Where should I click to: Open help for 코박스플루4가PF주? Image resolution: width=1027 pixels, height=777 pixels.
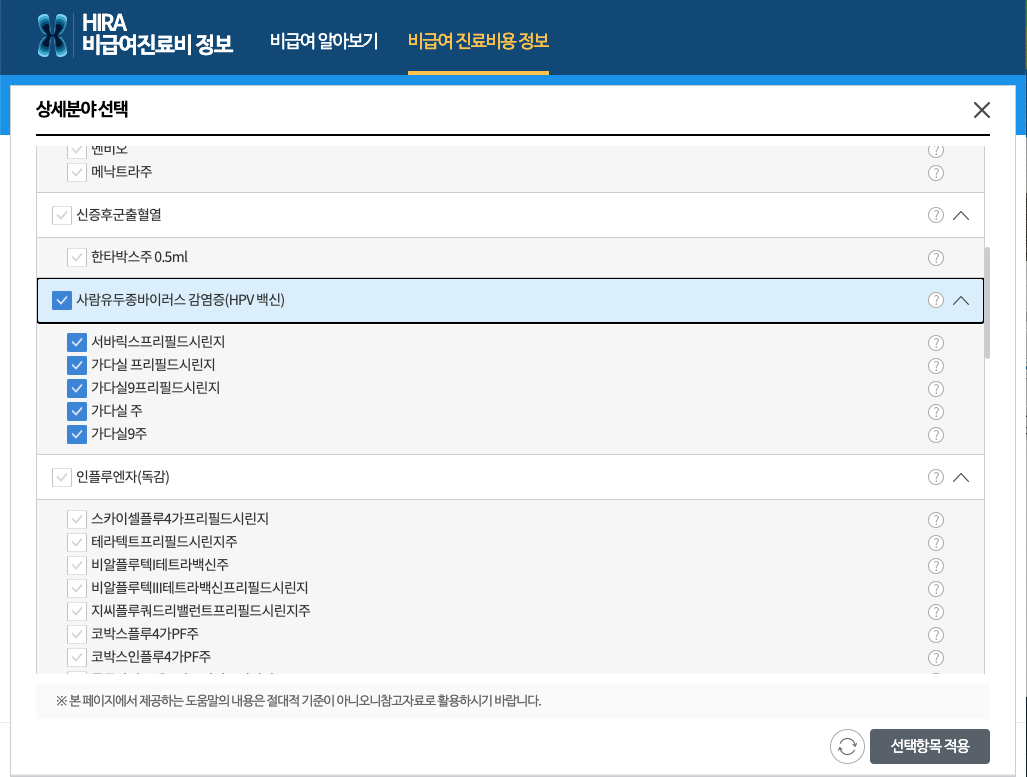935,633
